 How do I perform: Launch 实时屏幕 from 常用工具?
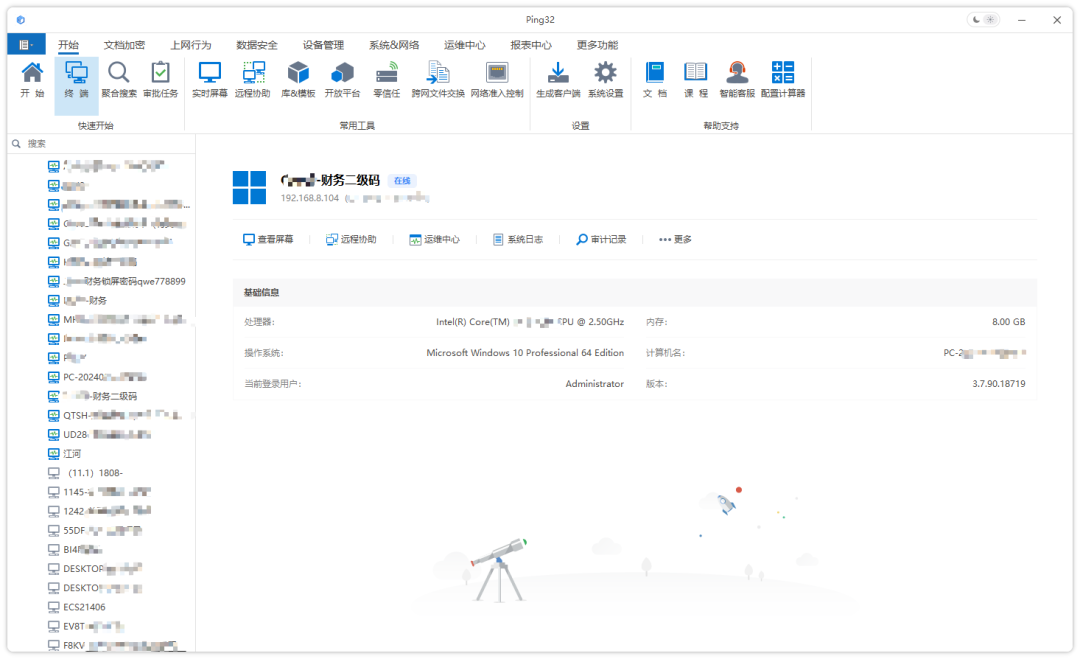(208, 78)
